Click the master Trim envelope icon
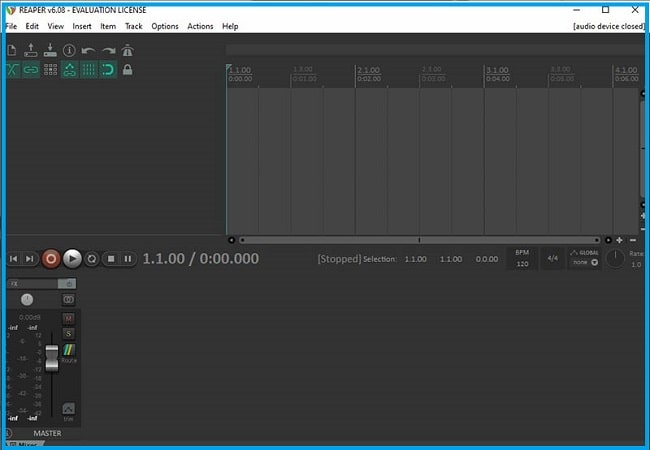This screenshot has width=650, height=450. (69, 410)
